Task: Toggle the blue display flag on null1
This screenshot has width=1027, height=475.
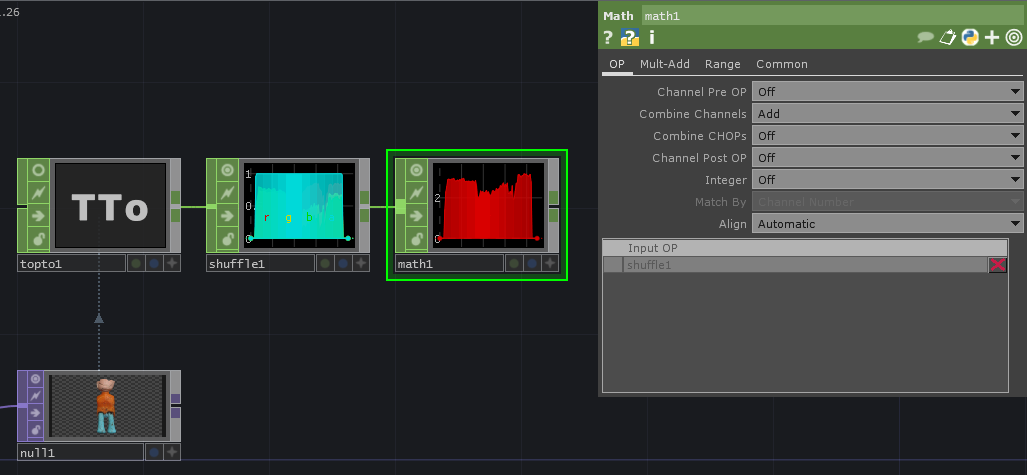Action: (x=154, y=452)
